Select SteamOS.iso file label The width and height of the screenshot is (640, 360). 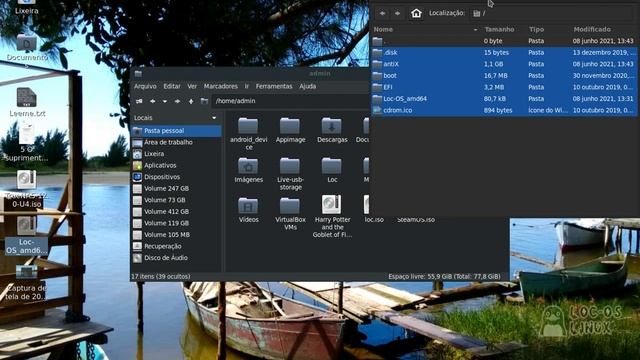pos(416,220)
